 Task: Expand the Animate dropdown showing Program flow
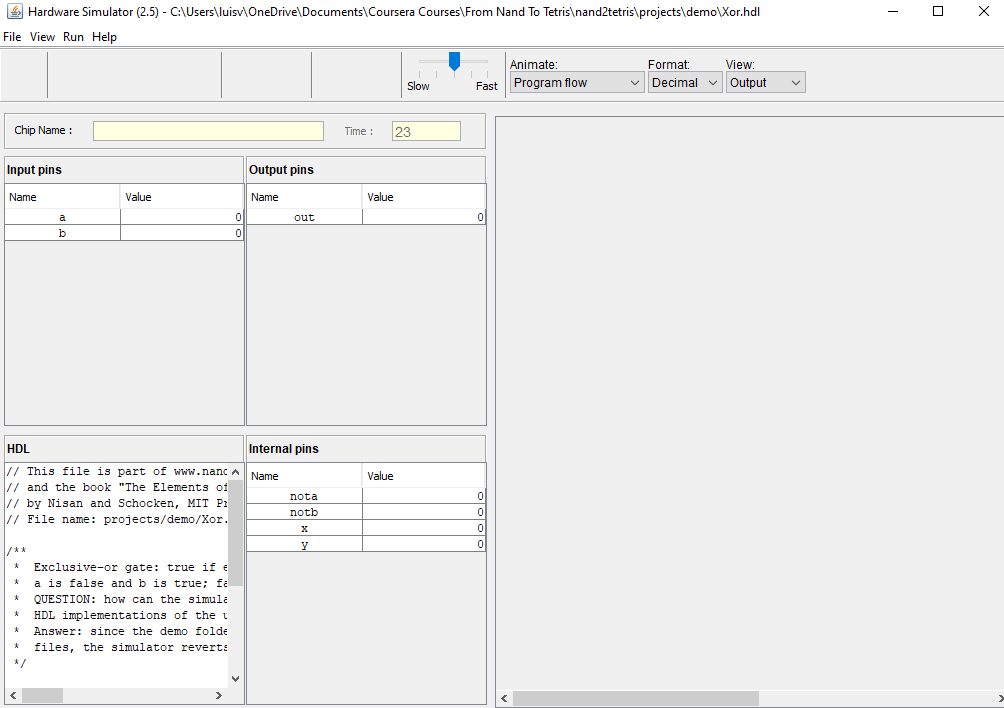click(x=577, y=83)
